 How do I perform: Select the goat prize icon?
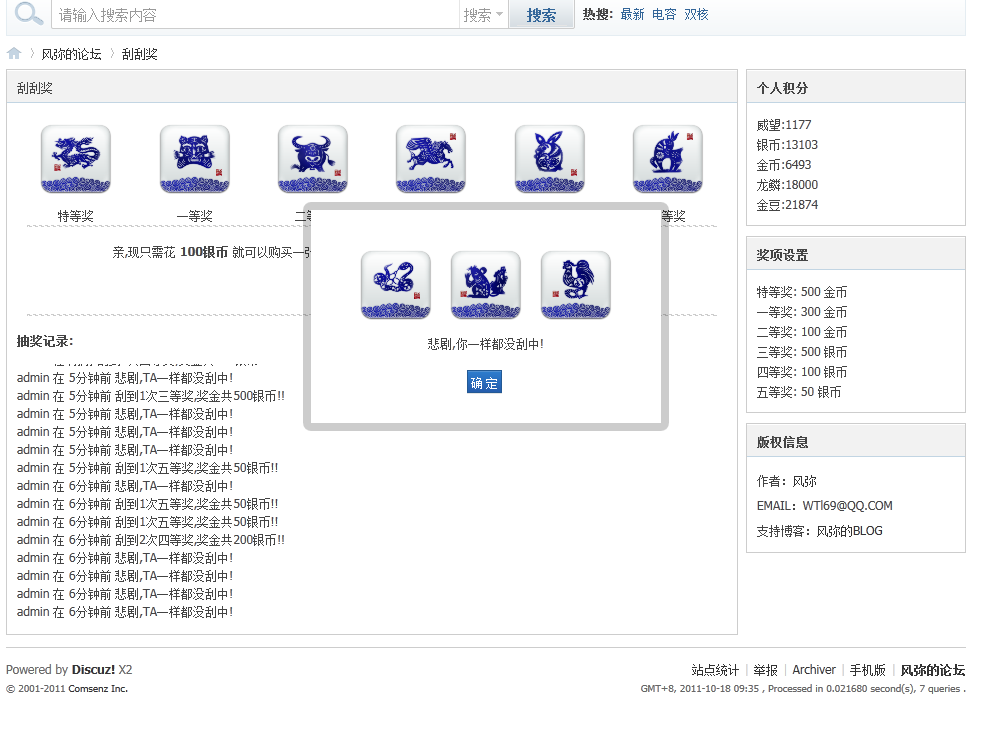click(x=668, y=159)
